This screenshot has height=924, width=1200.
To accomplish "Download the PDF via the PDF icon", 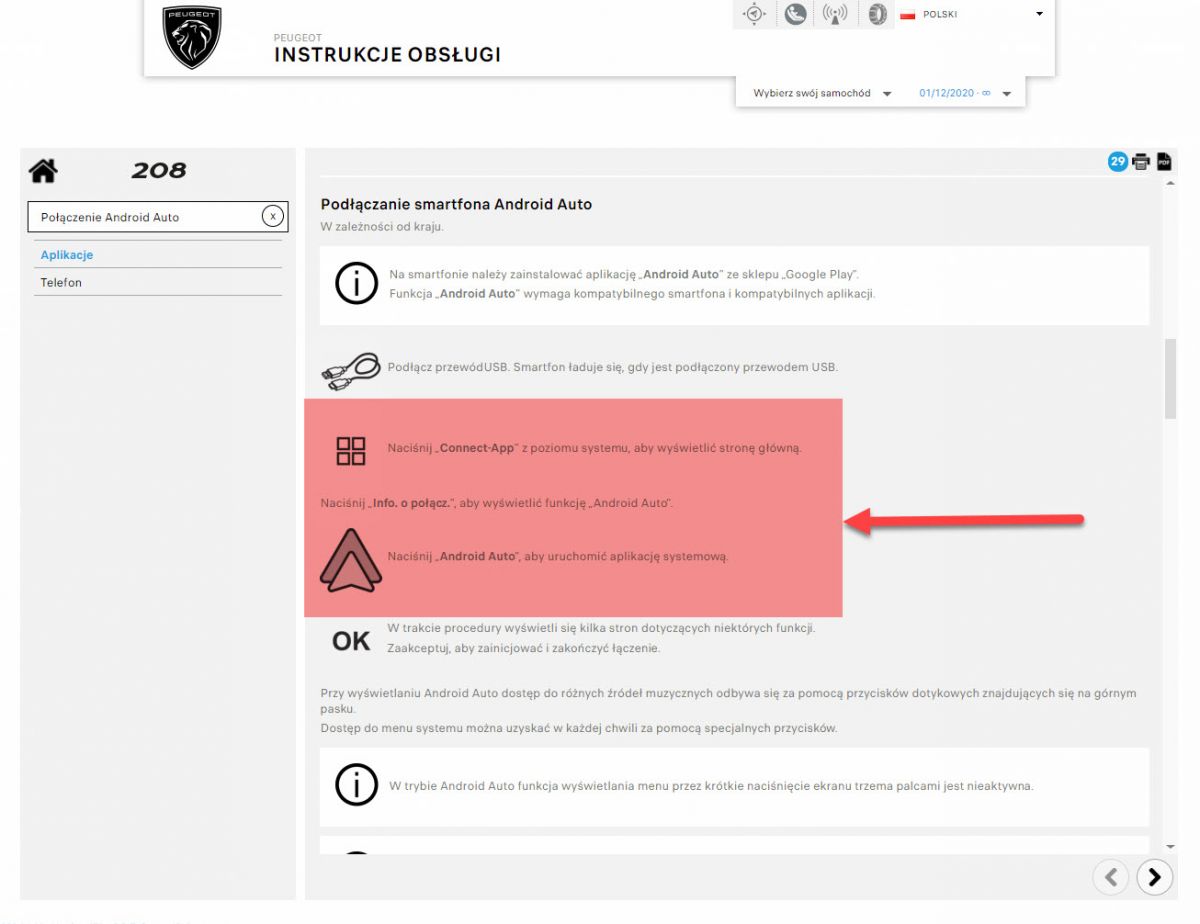I will pyautogui.click(x=1164, y=161).
